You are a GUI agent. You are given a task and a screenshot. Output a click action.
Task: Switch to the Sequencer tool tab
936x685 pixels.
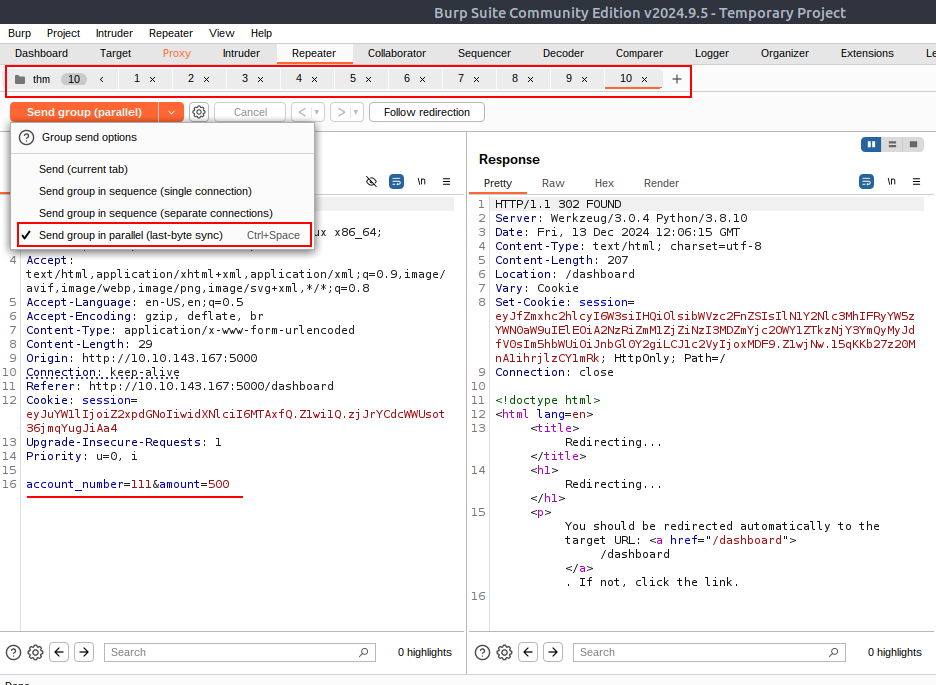[x=484, y=53]
